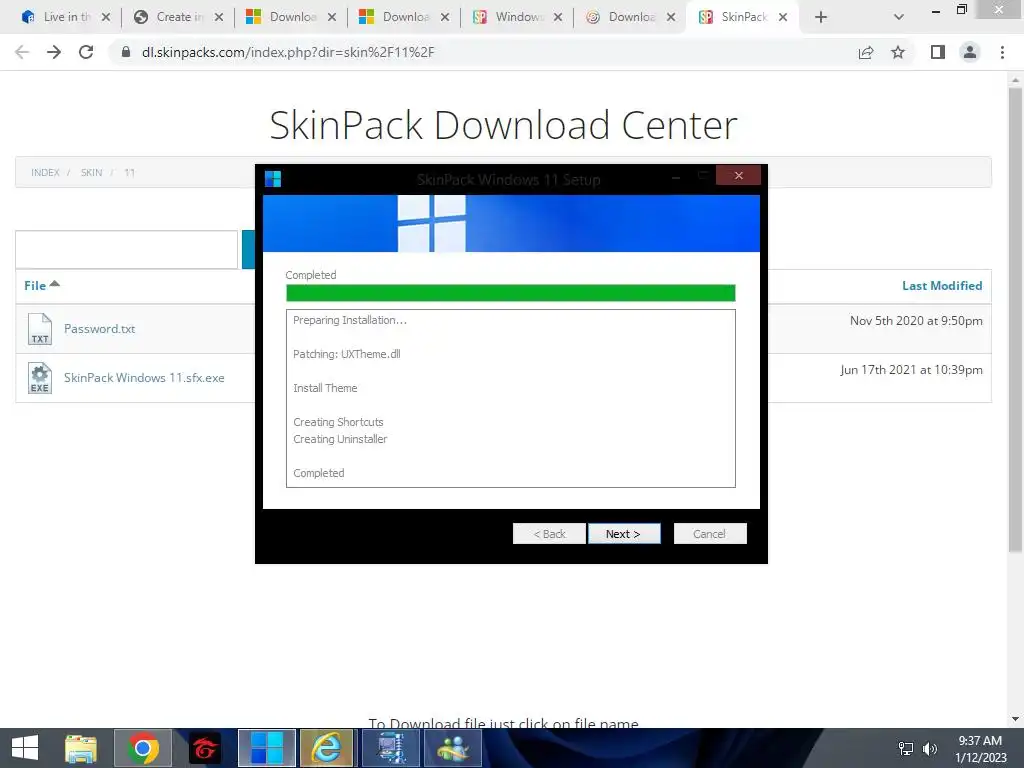Close the SkinPack Windows 11 Setup dialog
Viewport: 1024px width, 768px height.
point(738,175)
